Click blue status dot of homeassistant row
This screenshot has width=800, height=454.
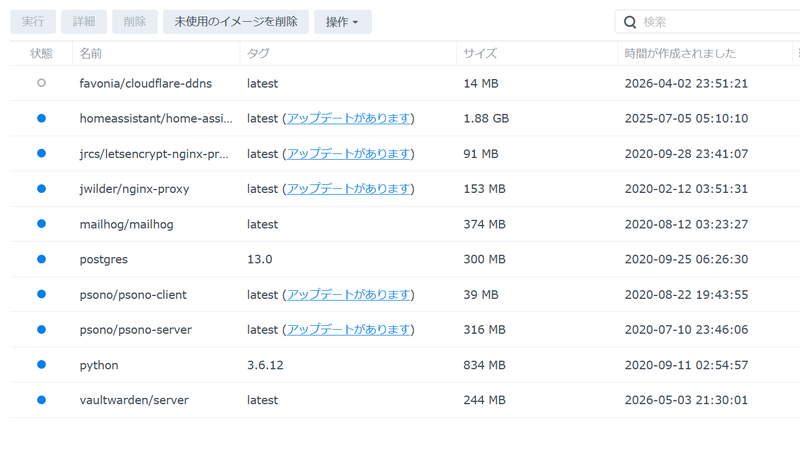41,118
